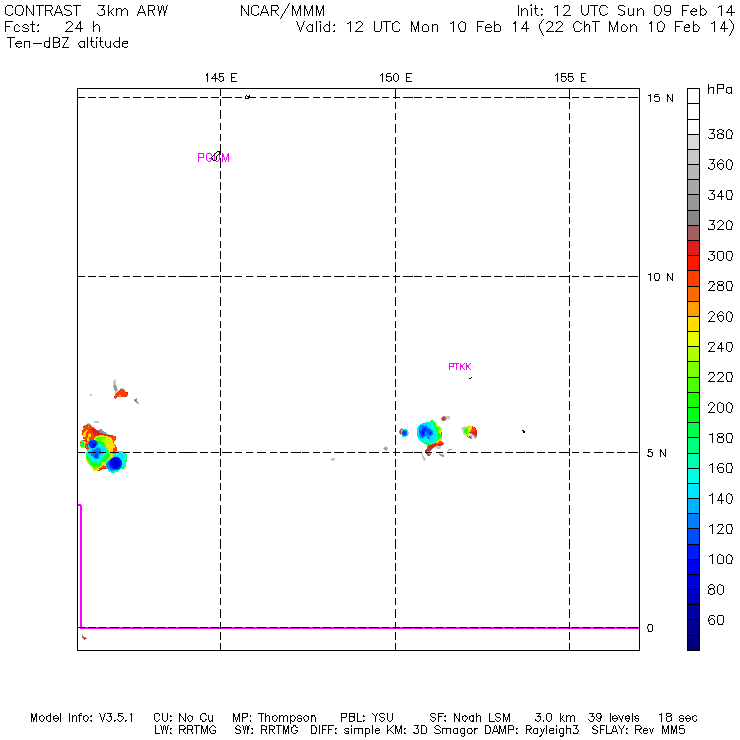Click the '18 sec' timestep text
Screen dimensions: 740x740
coord(678,718)
